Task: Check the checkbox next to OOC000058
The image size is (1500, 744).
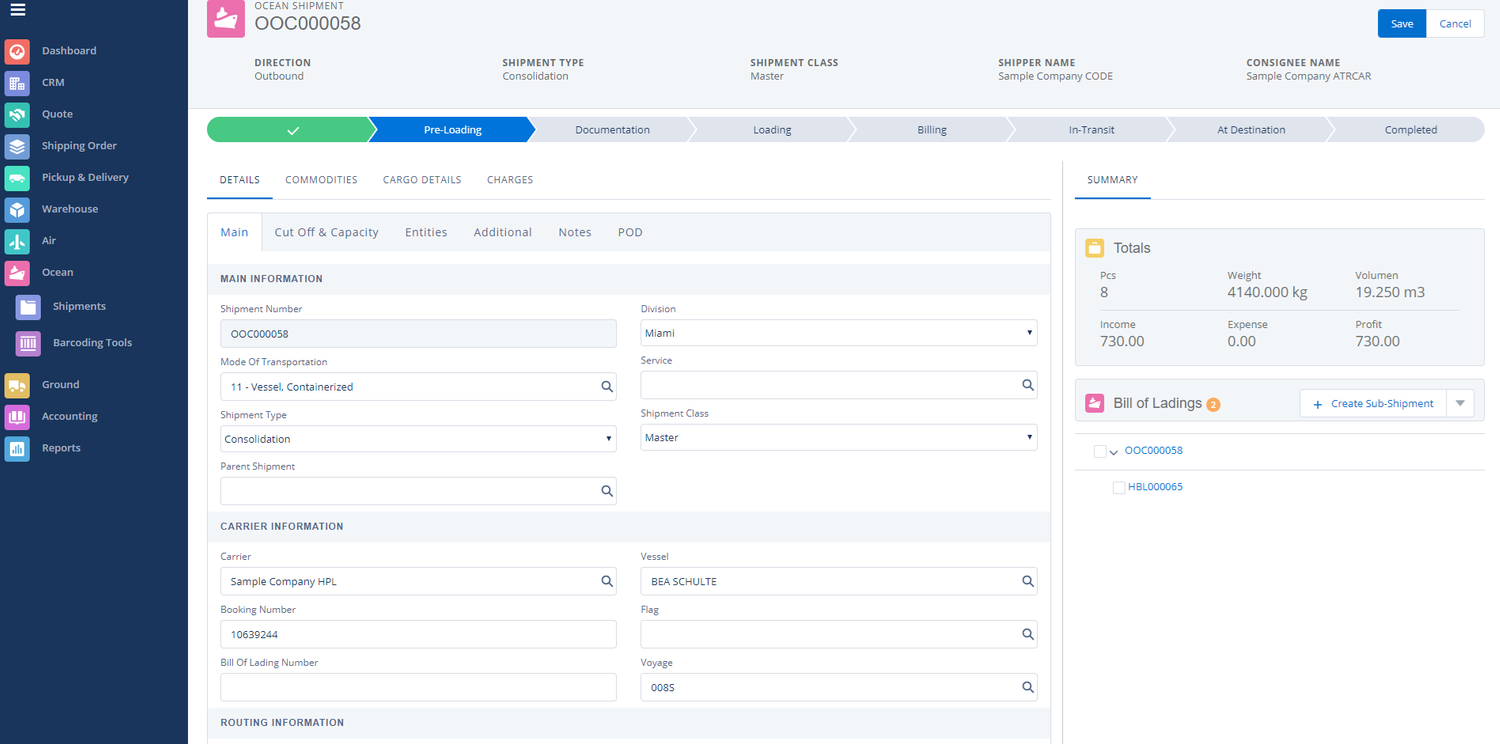Action: 1098,450
